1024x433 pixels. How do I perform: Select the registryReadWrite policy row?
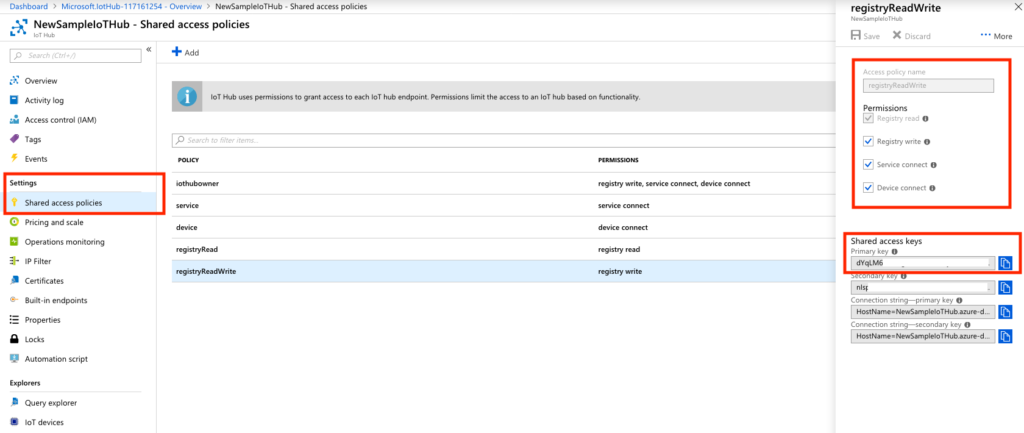(503, 272)
